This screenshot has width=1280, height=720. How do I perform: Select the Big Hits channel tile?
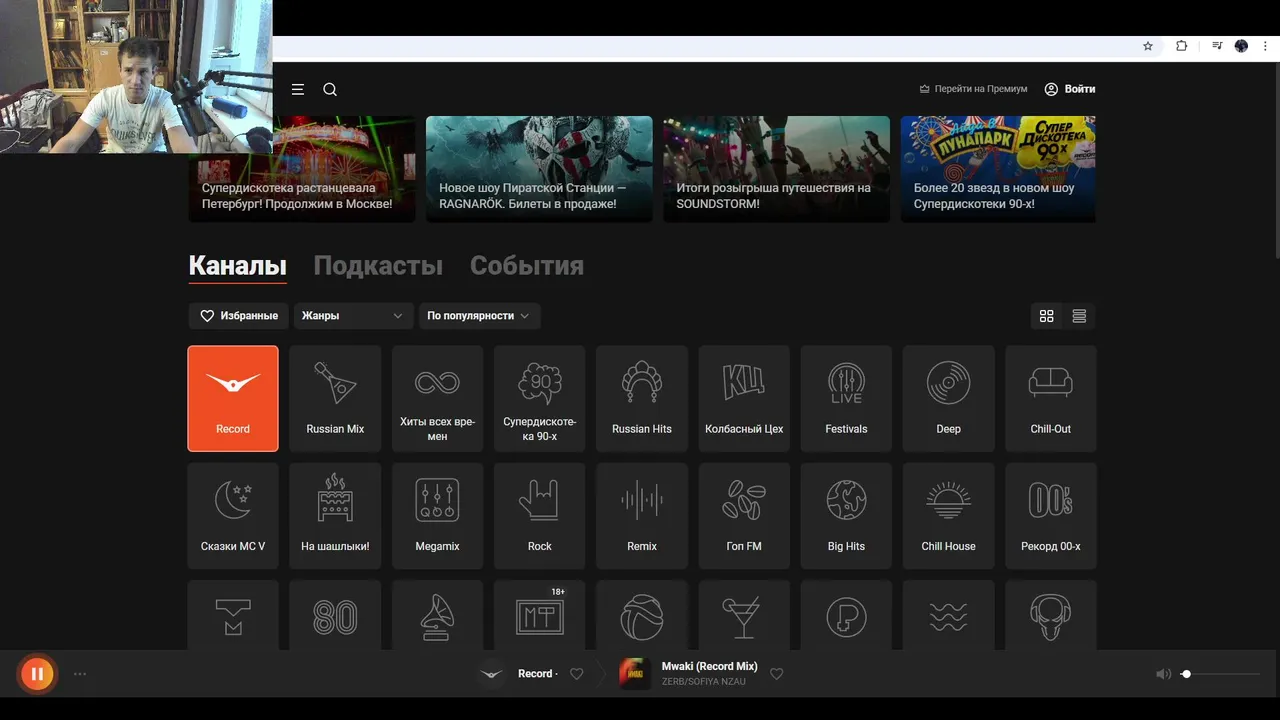(846, 516)
